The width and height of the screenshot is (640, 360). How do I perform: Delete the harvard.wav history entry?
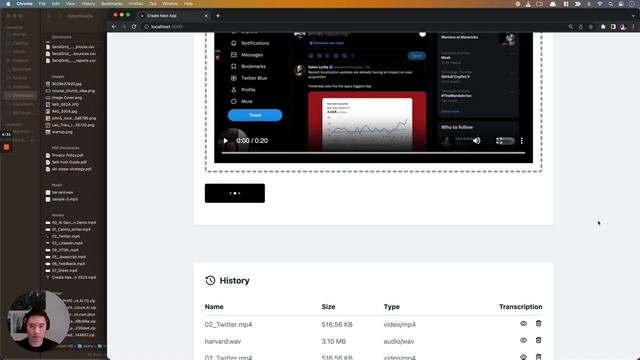tap(538, 340)
